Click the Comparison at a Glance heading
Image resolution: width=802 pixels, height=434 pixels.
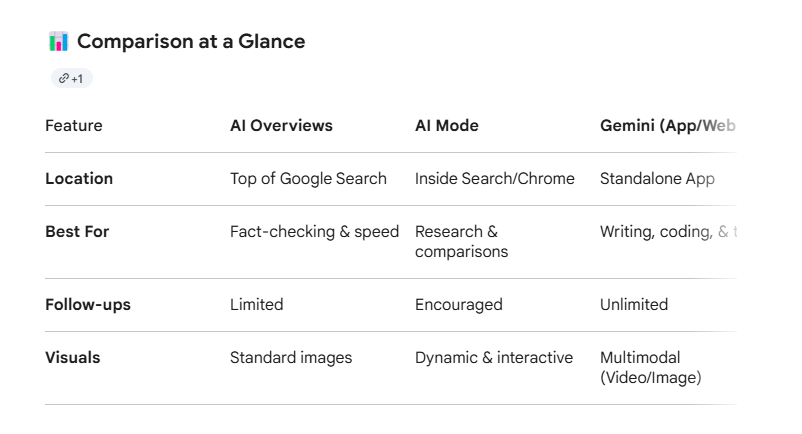[x=191, y=41]
